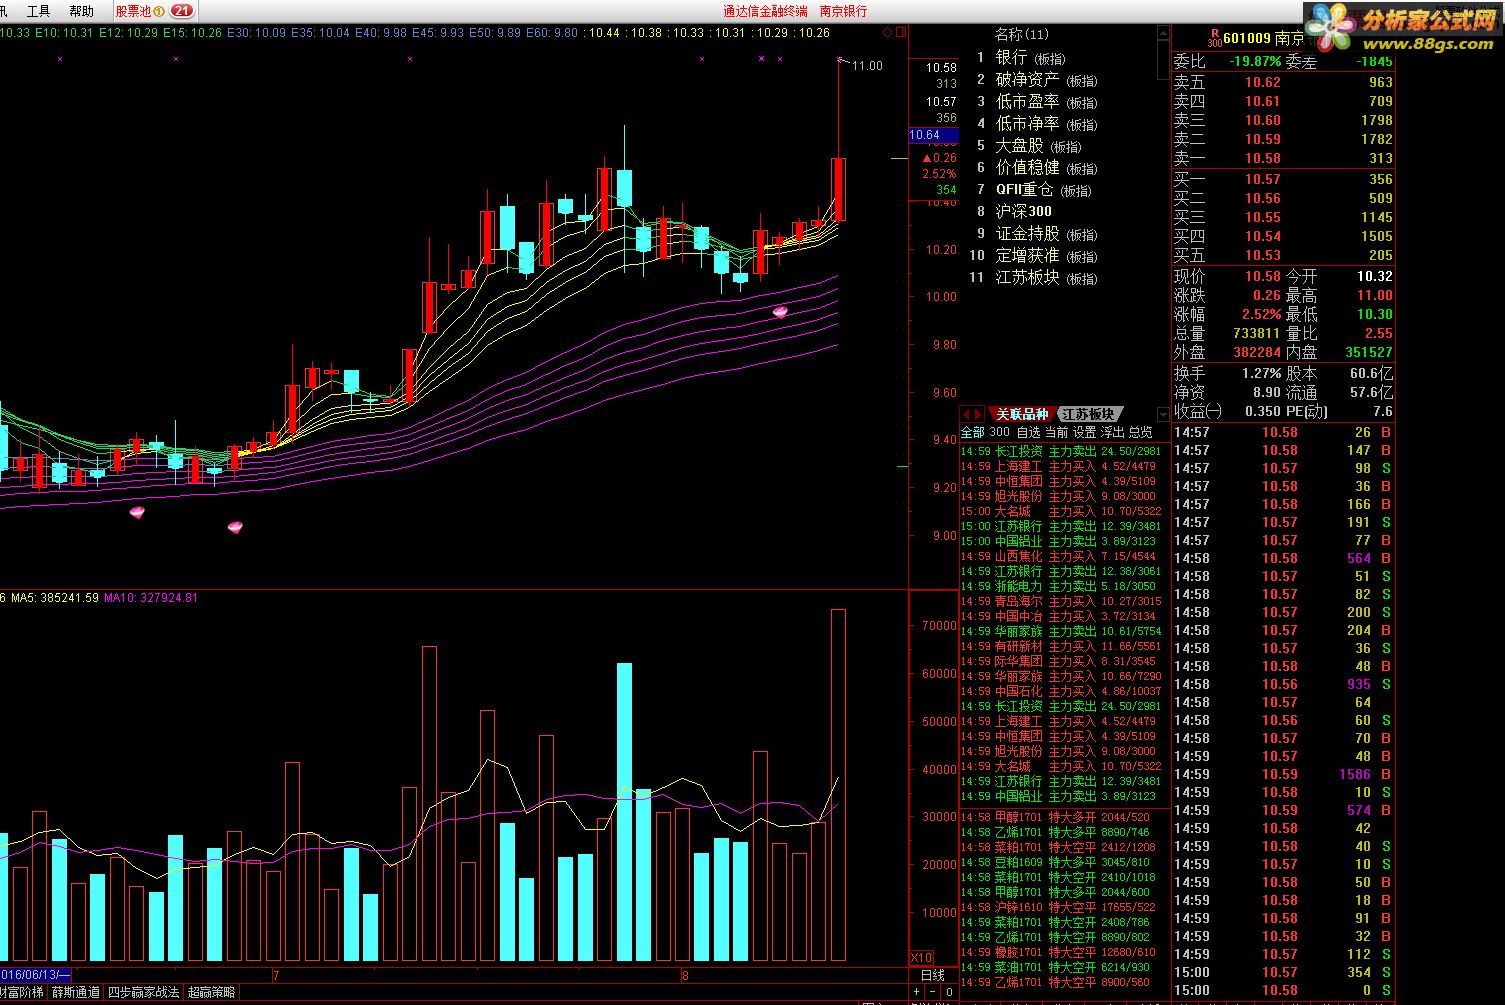
Task: Switch to 薛斯通道 indicator tab
Action: 76,992
